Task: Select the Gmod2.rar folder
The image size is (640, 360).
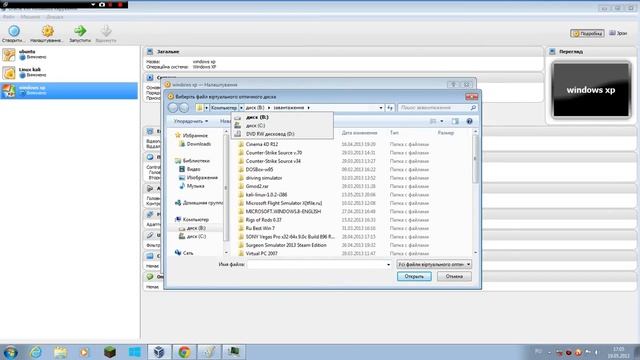Action: click(x=257, y=186)
